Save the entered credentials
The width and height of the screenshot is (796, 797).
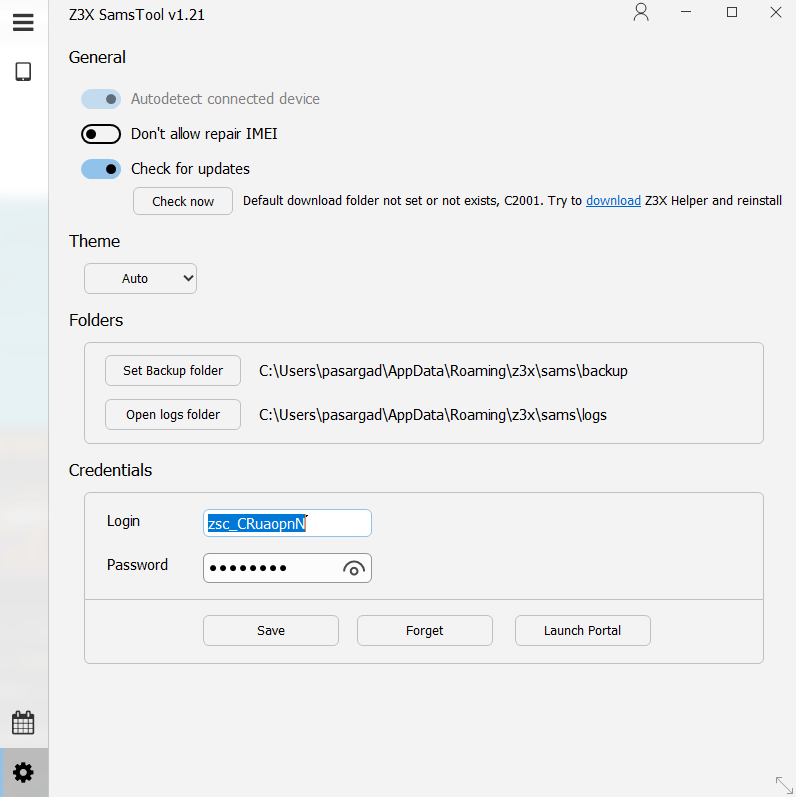click(271, 631)
